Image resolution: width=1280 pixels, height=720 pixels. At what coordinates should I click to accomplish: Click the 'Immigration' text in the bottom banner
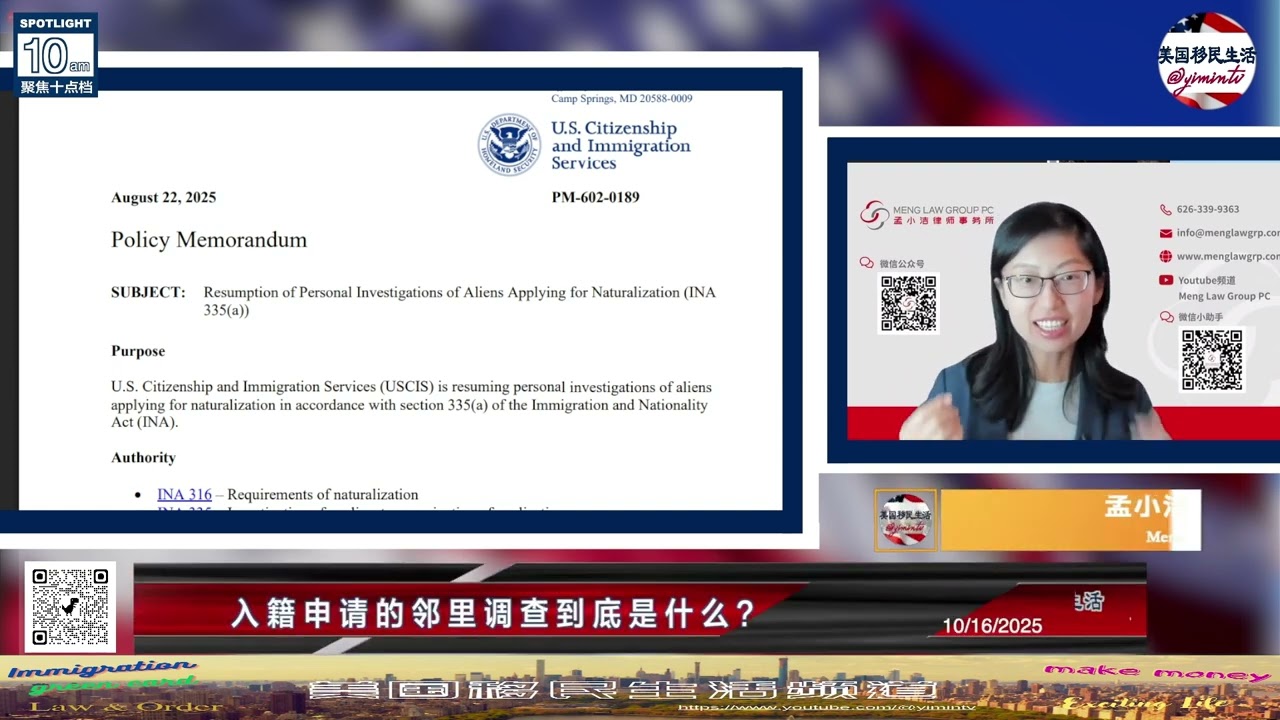pyautogui.click(x=102, y=669)
